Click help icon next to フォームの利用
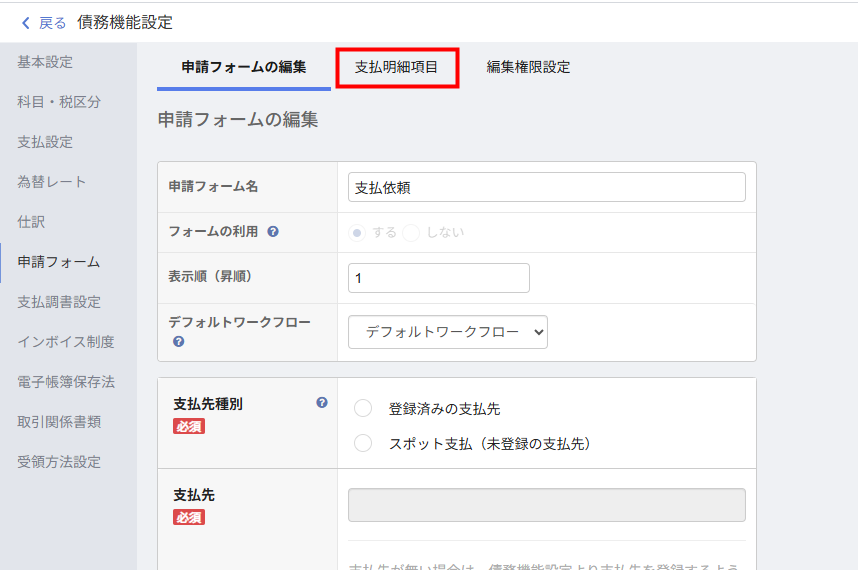Image resolution: width=858 pixels, height=570 pixels. coord(273,232)
